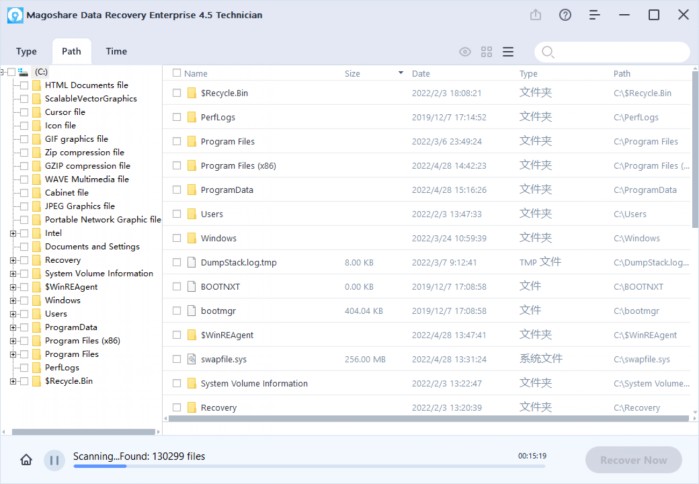Switch to grid thumbnail view icon

coord(486,52)
